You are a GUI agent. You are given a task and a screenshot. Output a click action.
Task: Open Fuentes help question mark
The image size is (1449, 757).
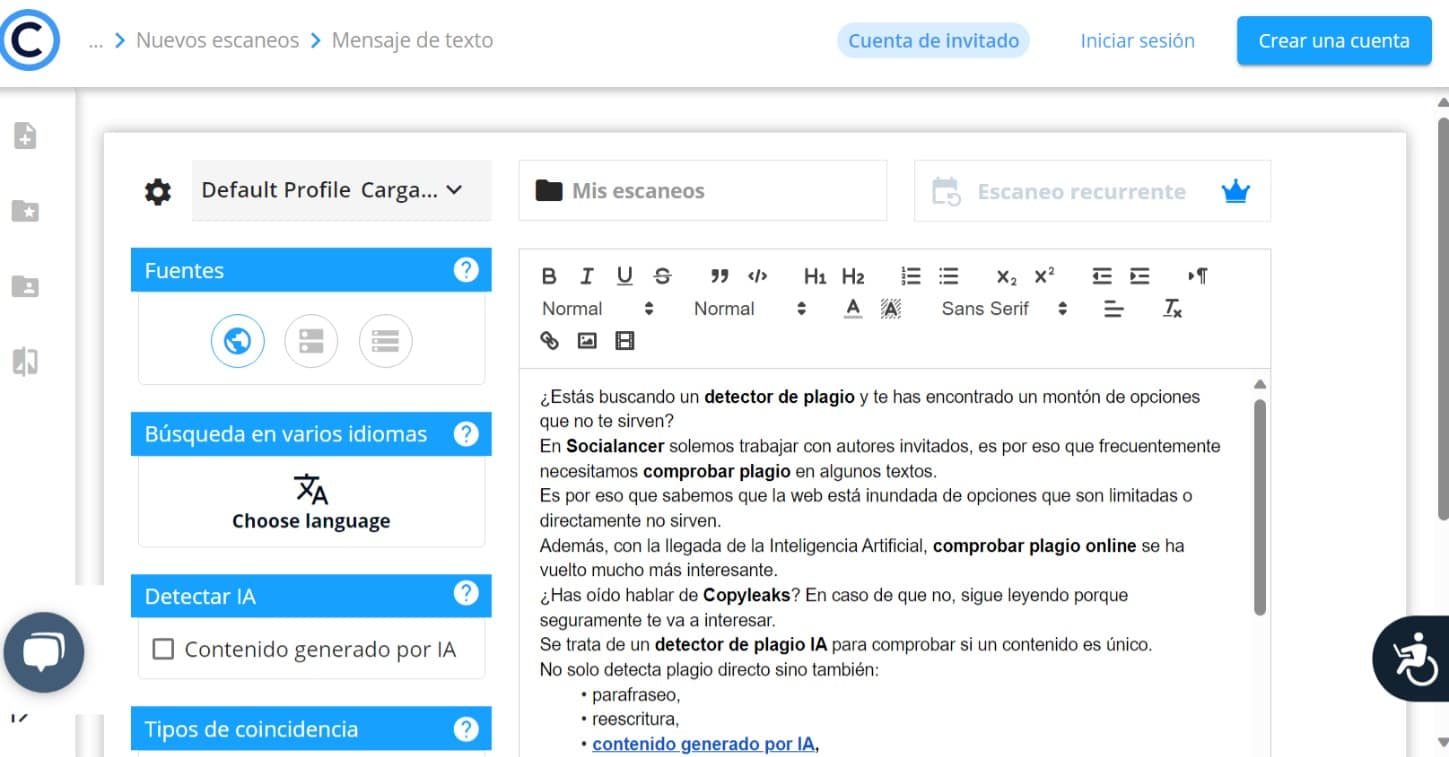(466, 270)
